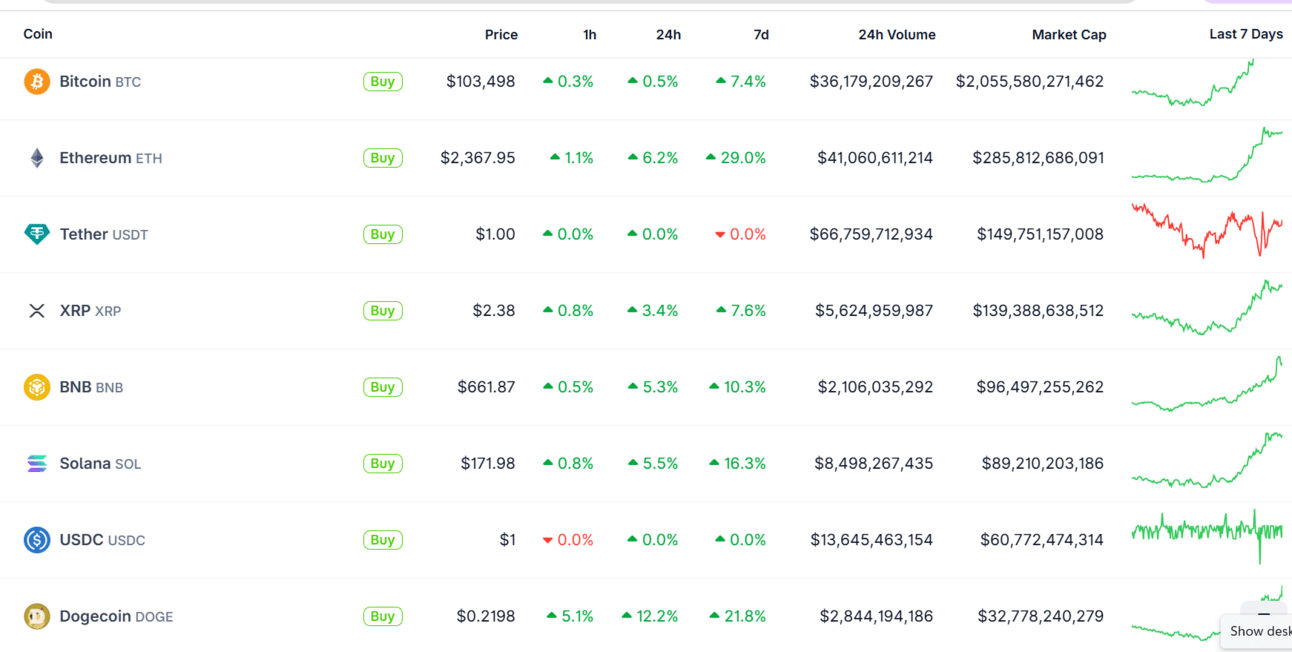The width and height of the screenshot is (1292, 652).
Task: Click the BNB yellow logo icon
Action: pyautogui.click(x=37, y=387)
